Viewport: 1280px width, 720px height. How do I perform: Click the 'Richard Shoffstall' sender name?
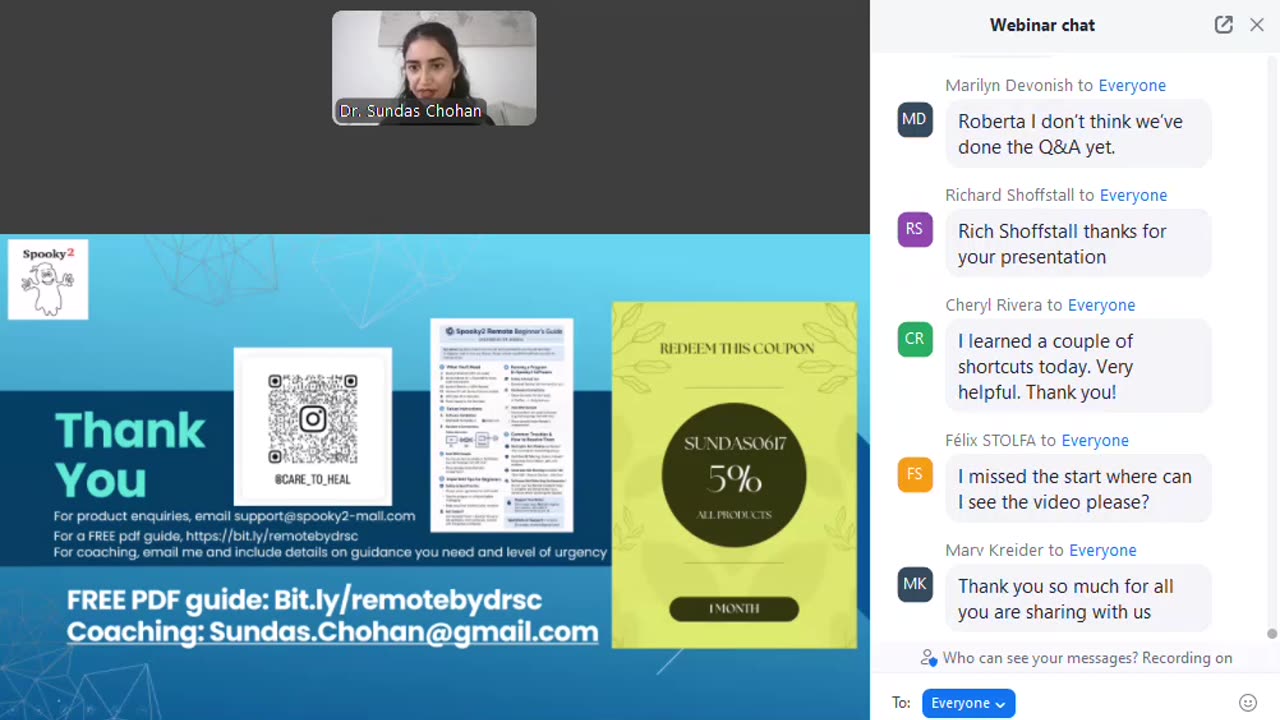pyautogui.click(x=1010, y=195)
